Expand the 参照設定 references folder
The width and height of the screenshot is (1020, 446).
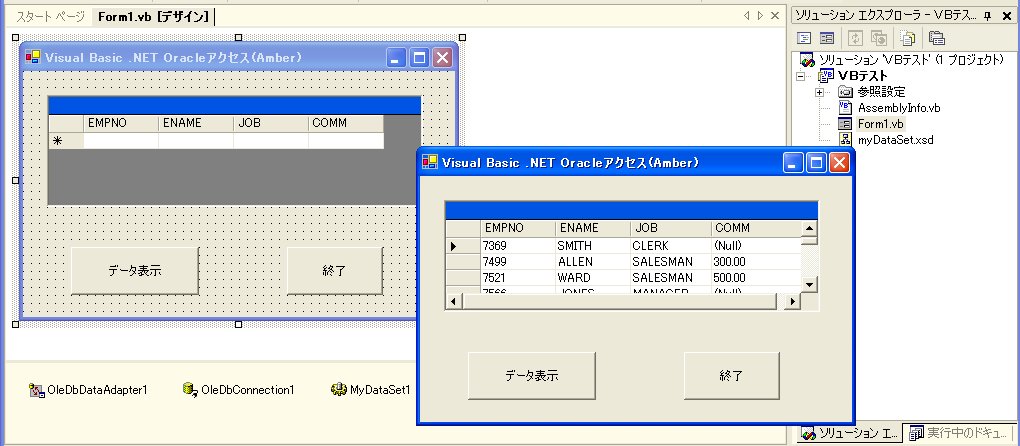pyautogui.click(x=820, y=92)
